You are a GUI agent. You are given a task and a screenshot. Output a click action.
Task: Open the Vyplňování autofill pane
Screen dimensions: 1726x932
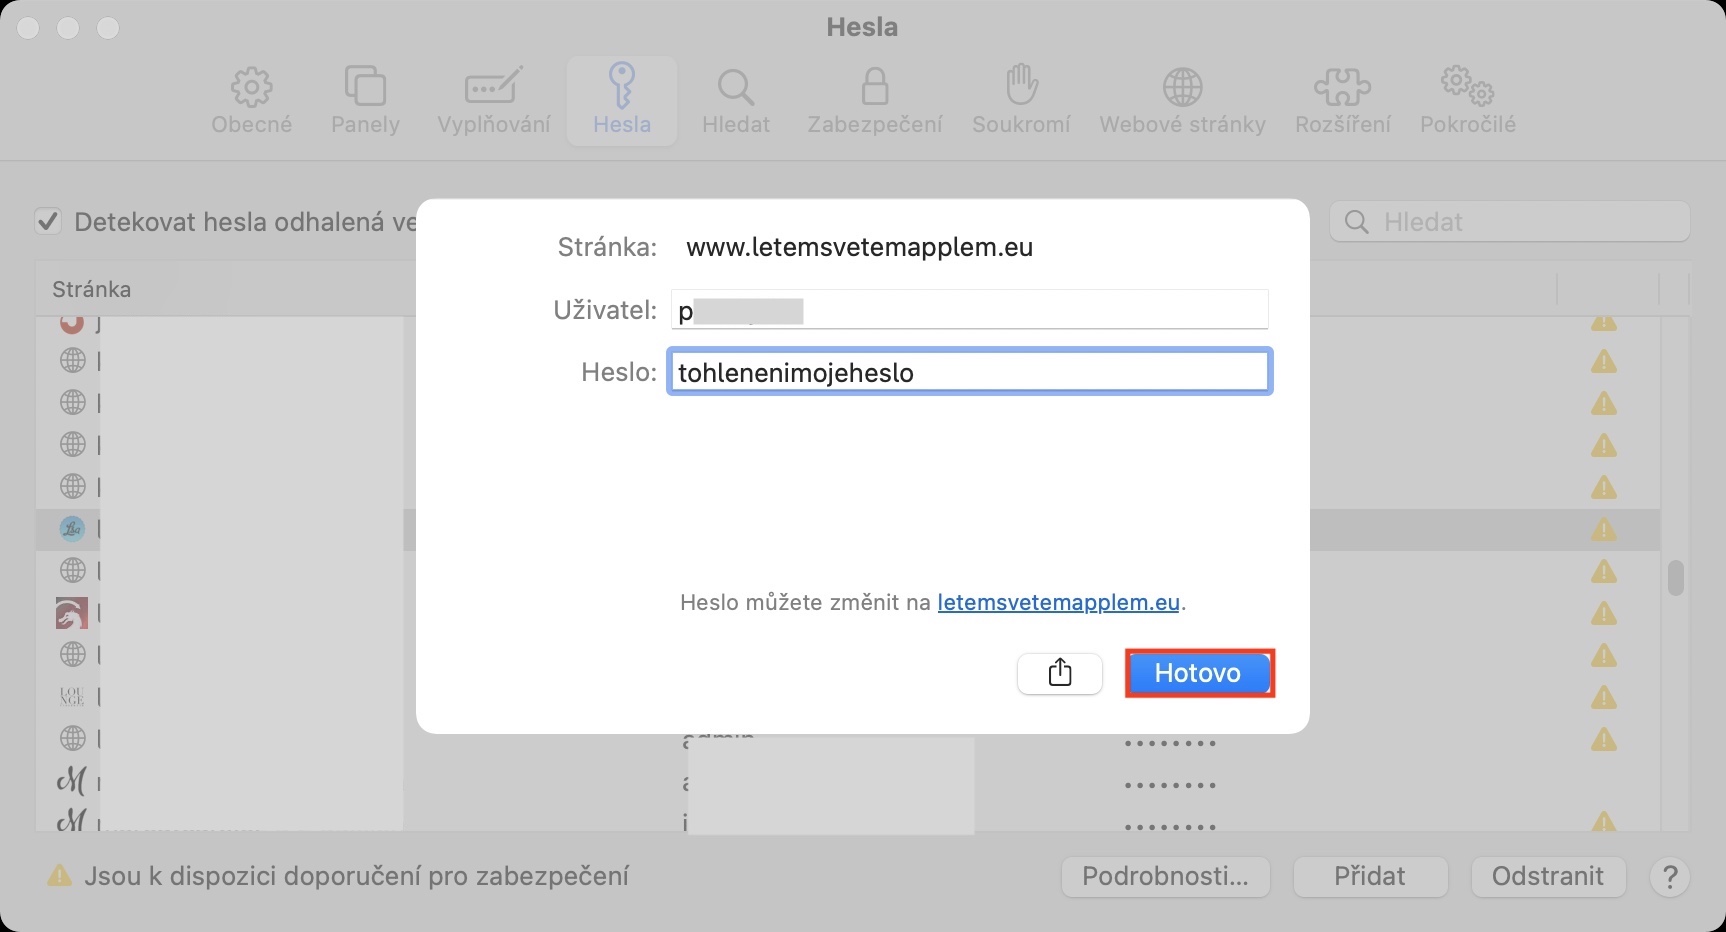tap(494, 101)
